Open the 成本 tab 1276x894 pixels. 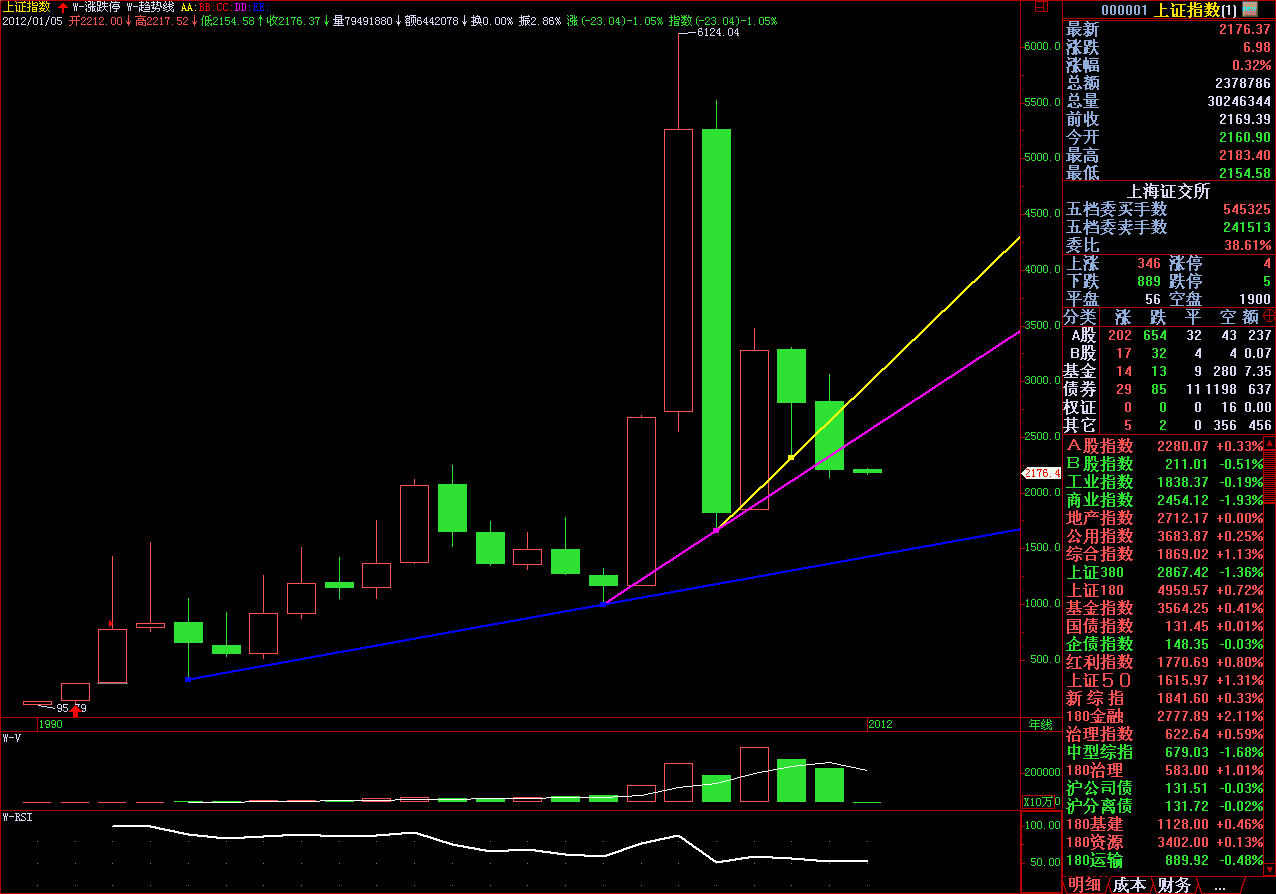point(1129,885)
